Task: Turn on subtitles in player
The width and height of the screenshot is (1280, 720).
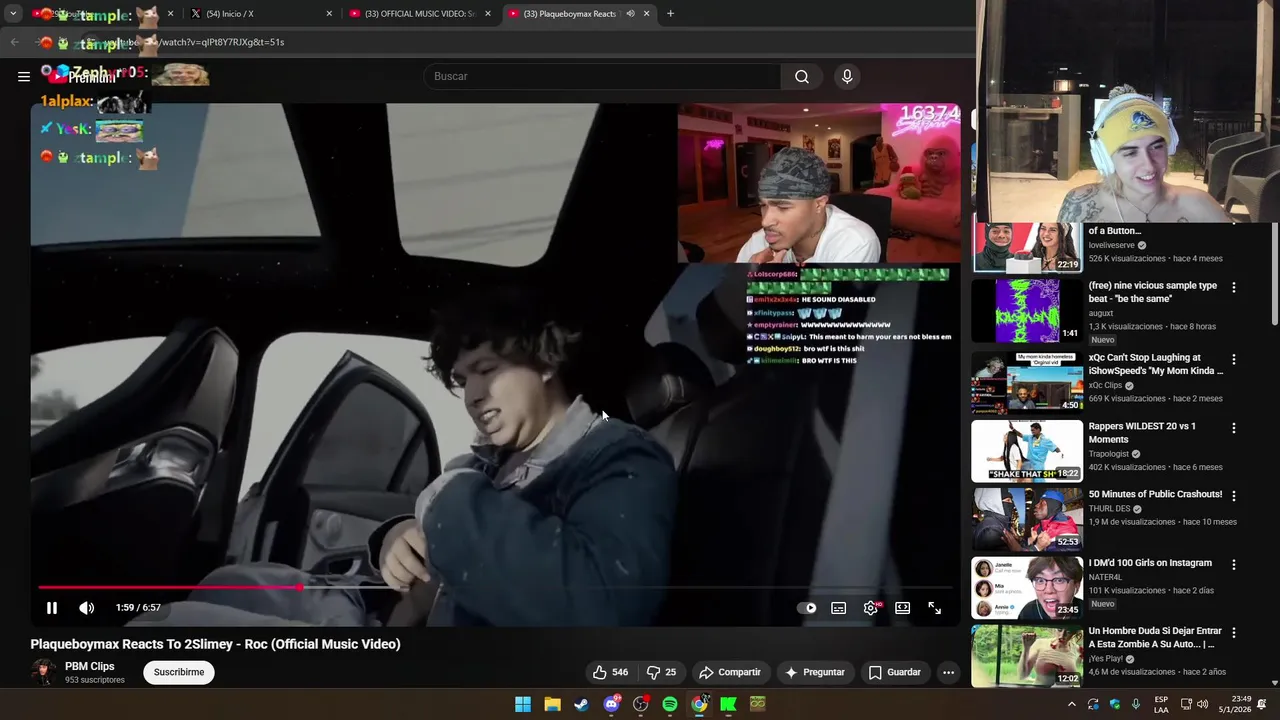Action: [x=839, y=608]
